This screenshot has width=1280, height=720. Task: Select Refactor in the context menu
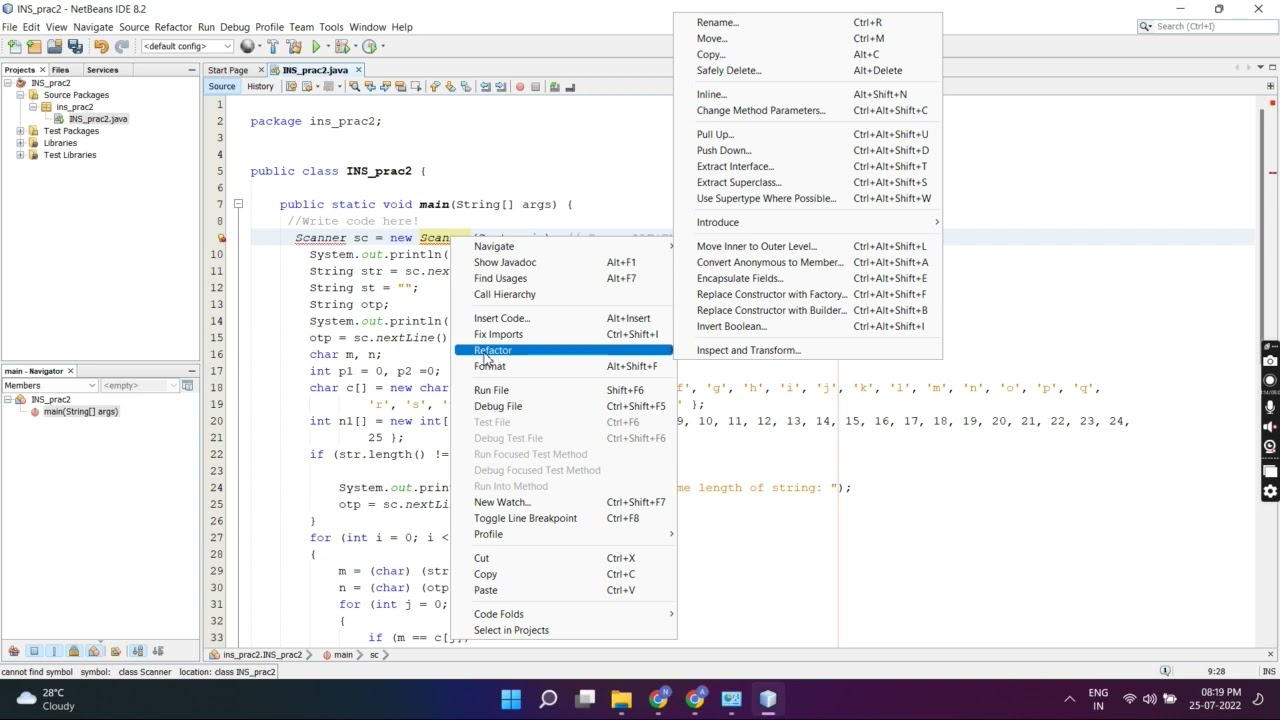click(564, 350)
